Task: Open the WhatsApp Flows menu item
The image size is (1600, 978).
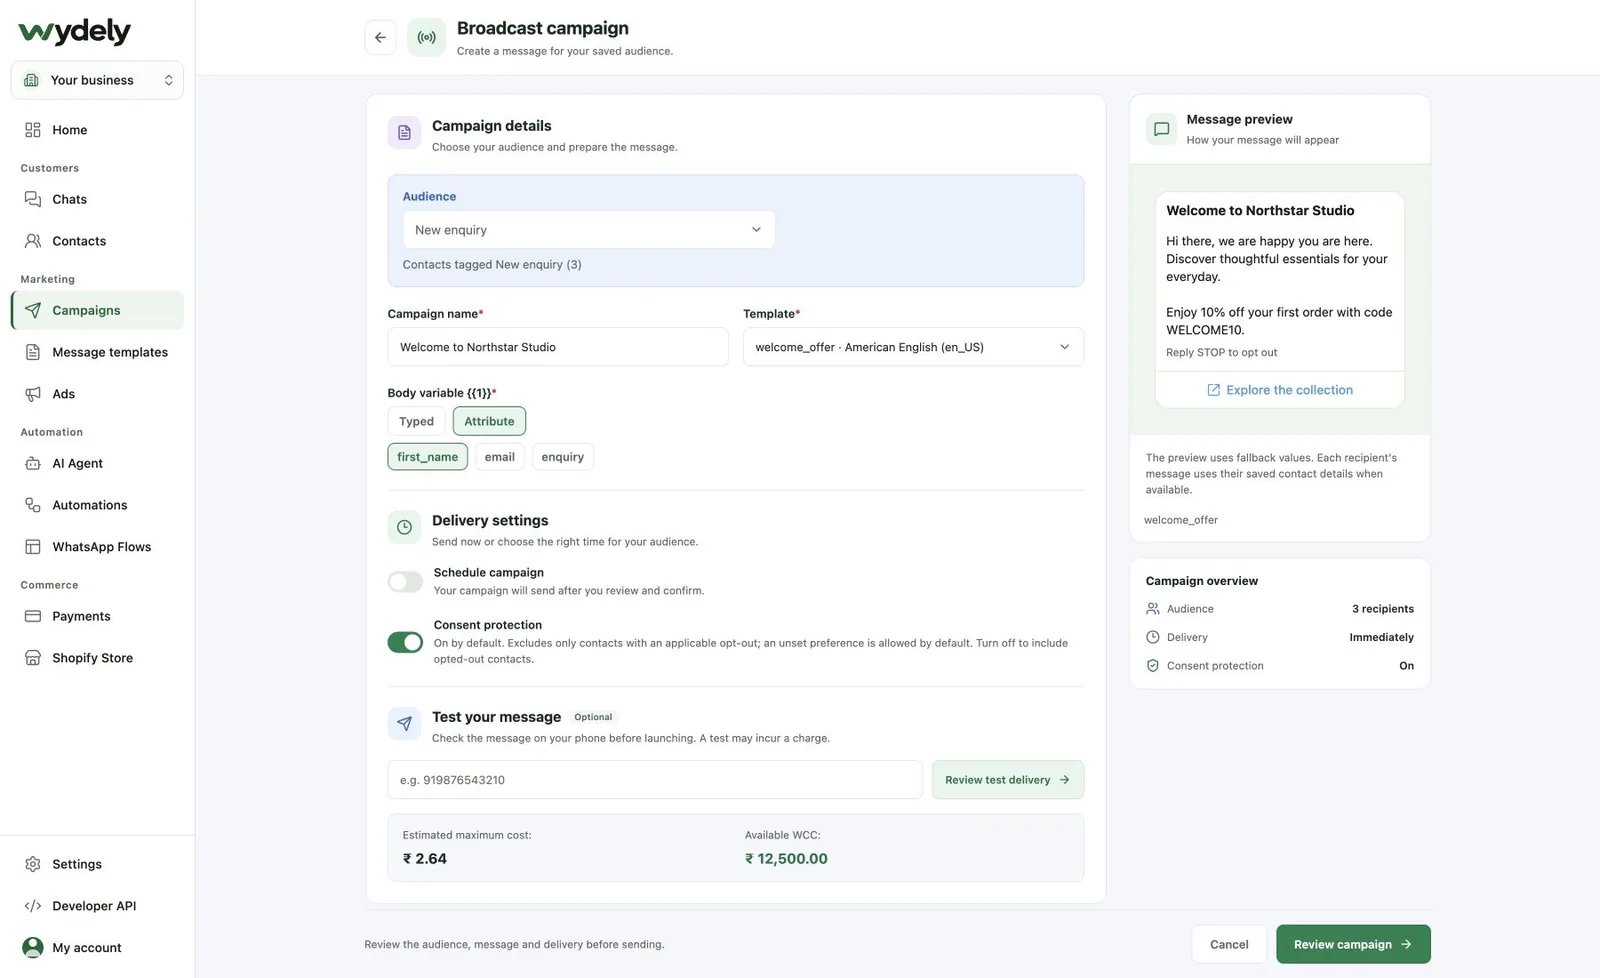Action: (97, 547)
